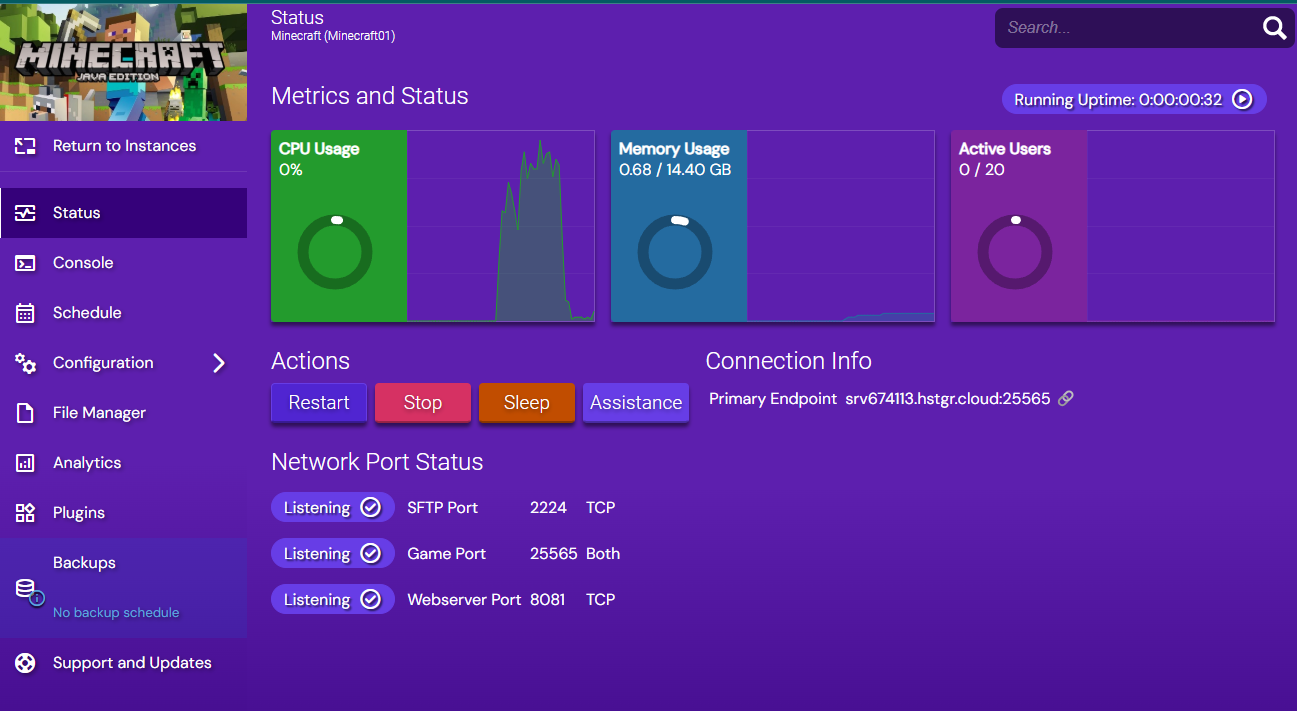This screenshot has width=1297, height=711.
Task: Click the search magnifier icon
Action: point(1274,28)
